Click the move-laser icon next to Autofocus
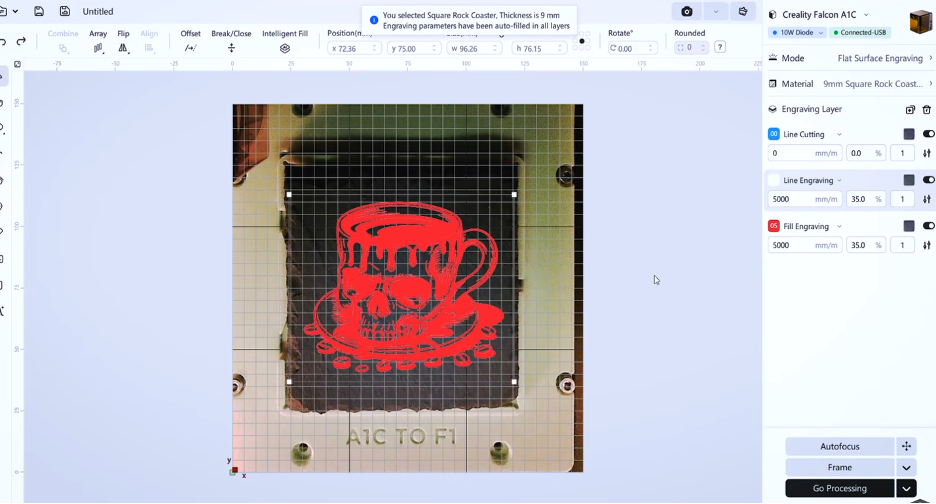This screenshot has width=936, height=504. point(906,446)
